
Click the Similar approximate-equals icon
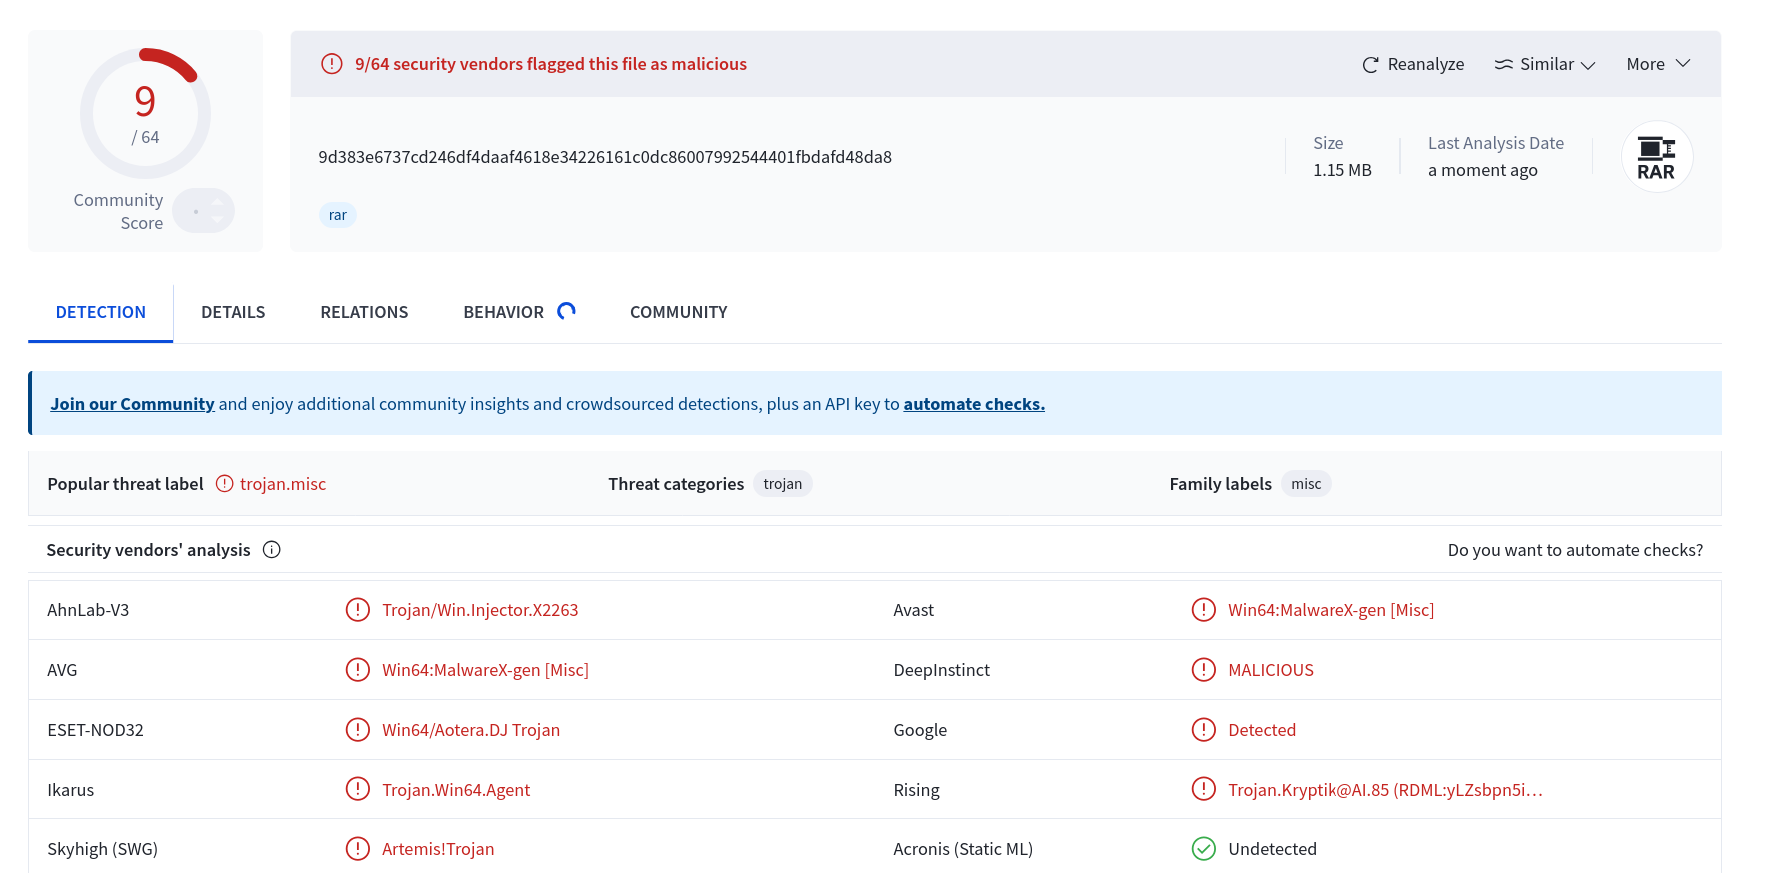[1503, 64]
